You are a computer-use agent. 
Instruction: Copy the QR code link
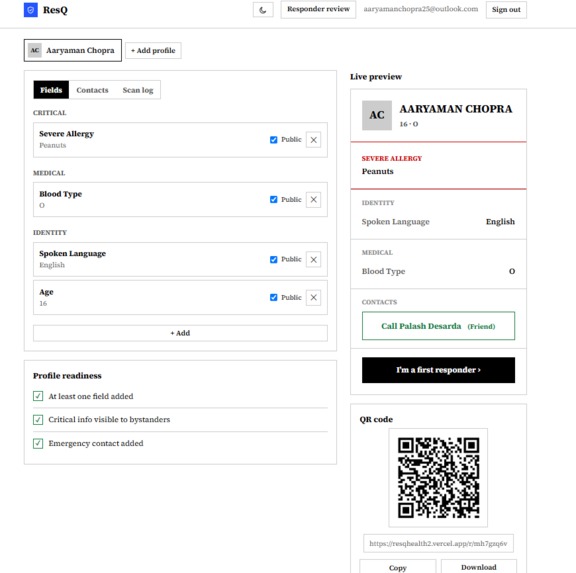[x=398, y=567]
